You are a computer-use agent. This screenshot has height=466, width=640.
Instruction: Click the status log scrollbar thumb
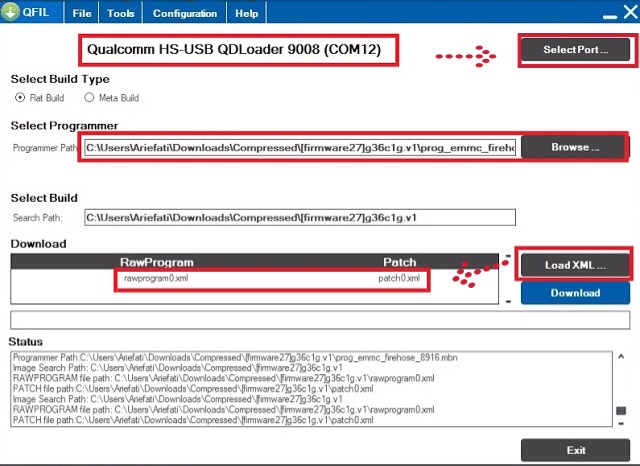(x=621, y=411)
